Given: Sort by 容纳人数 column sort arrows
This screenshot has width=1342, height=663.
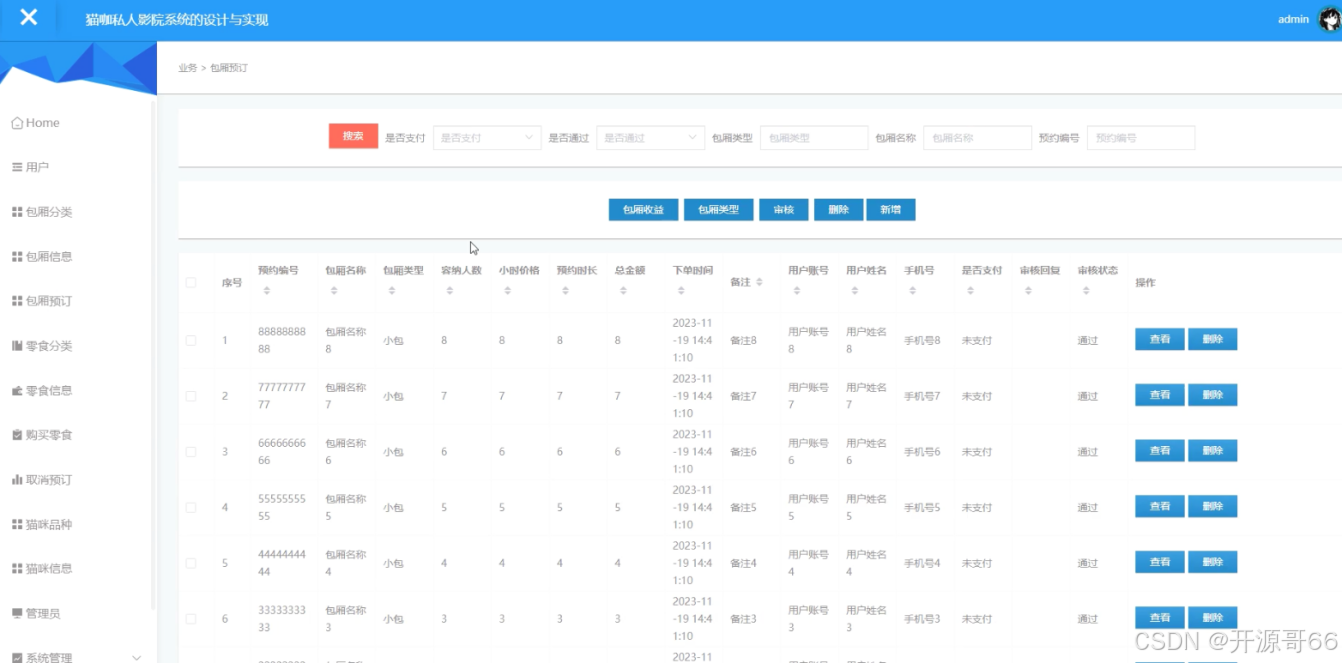Looking at the screenshot, I should click(449, 291).
